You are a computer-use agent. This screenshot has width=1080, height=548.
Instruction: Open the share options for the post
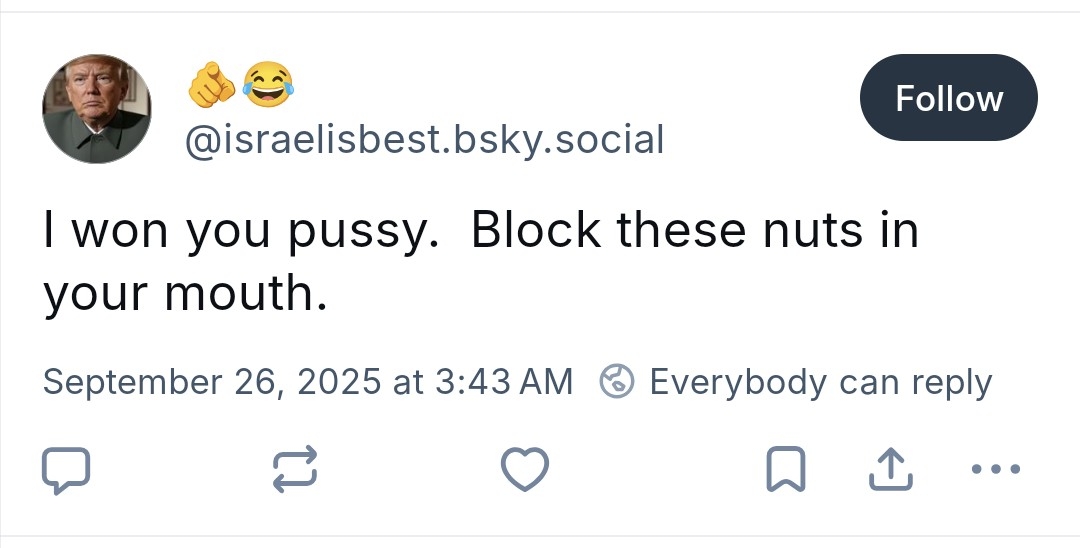tap(891, 470)
